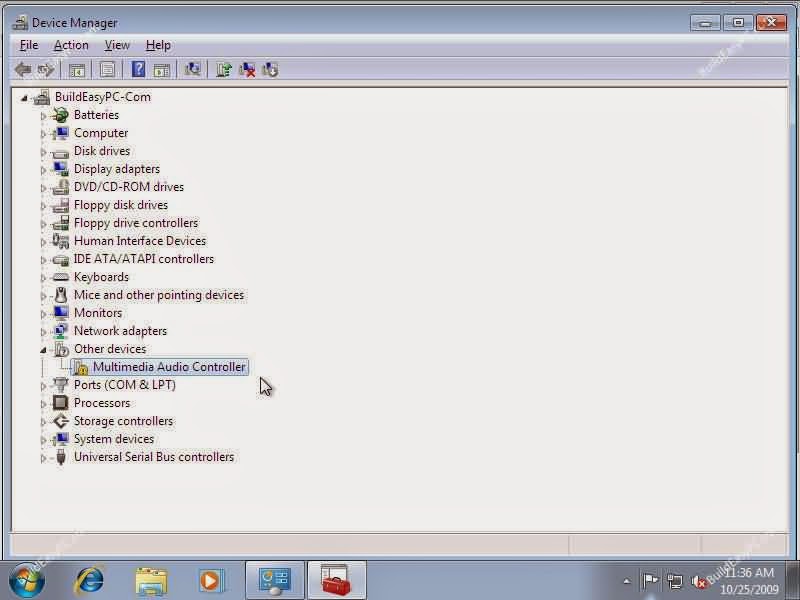This screenshot has height=600, width=800.
Task: Click the Back navigation arrow
Action: 22,69
